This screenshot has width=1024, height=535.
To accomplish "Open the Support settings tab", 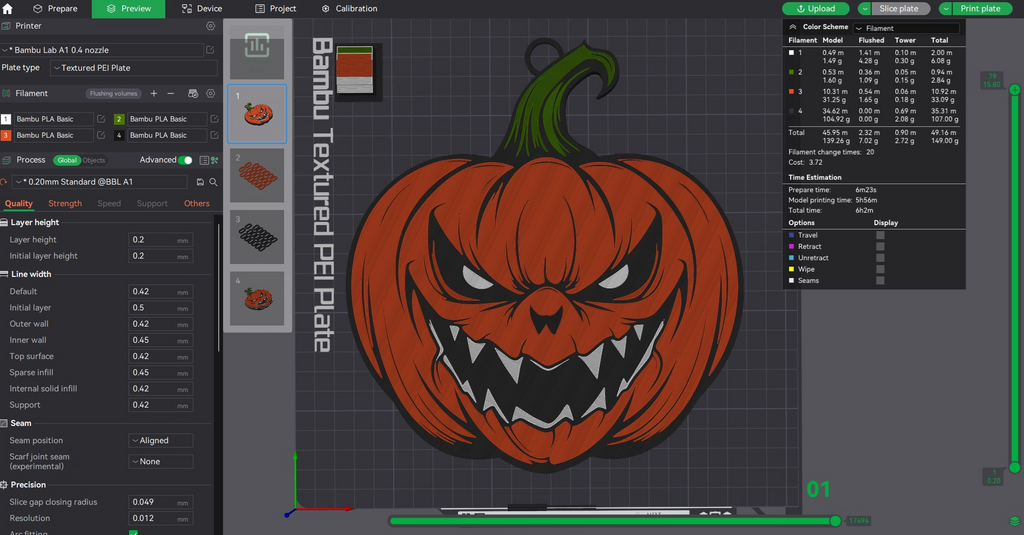I will click(x=152, y=204).
